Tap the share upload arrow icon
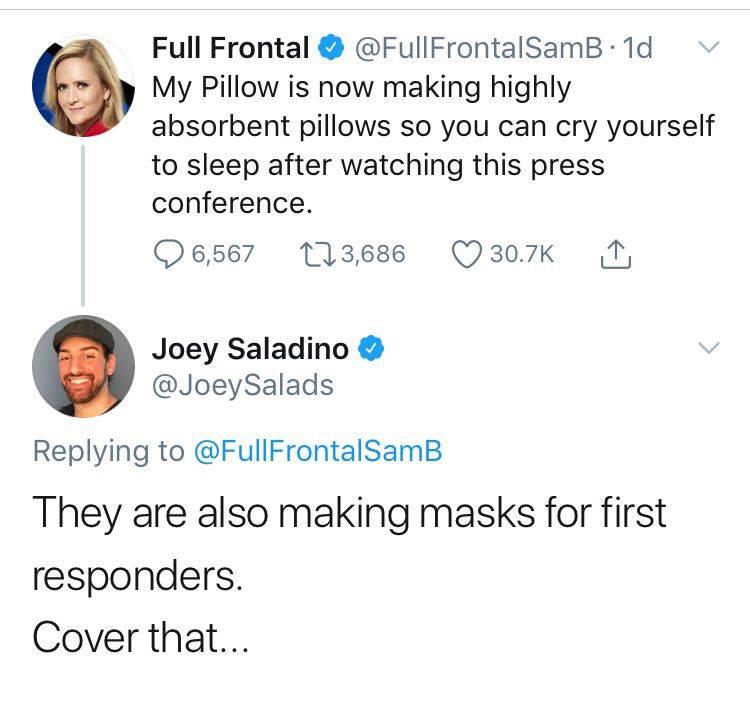The width and height of the screenshot is (750, 714). point(614,254)
